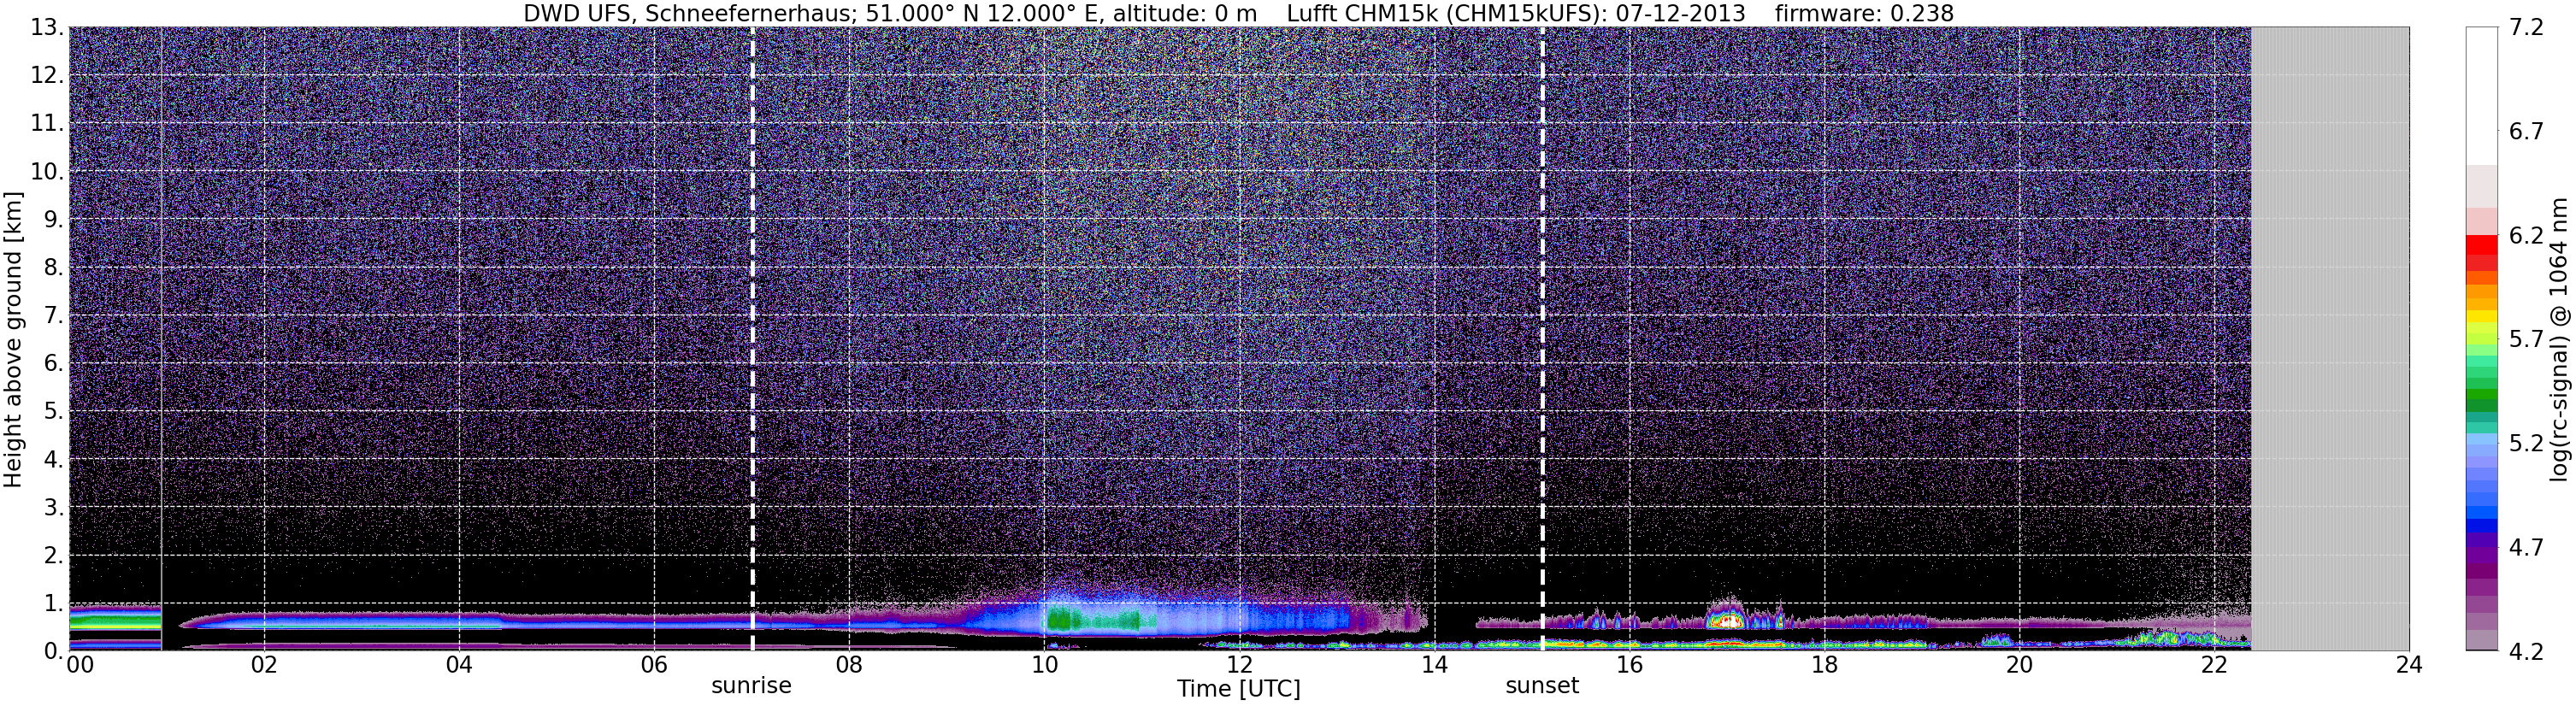The width and height of the screenshot is (2576, 706).
Task: Click the x-axis tick label '10'
Action: (x=1044, y=665)
